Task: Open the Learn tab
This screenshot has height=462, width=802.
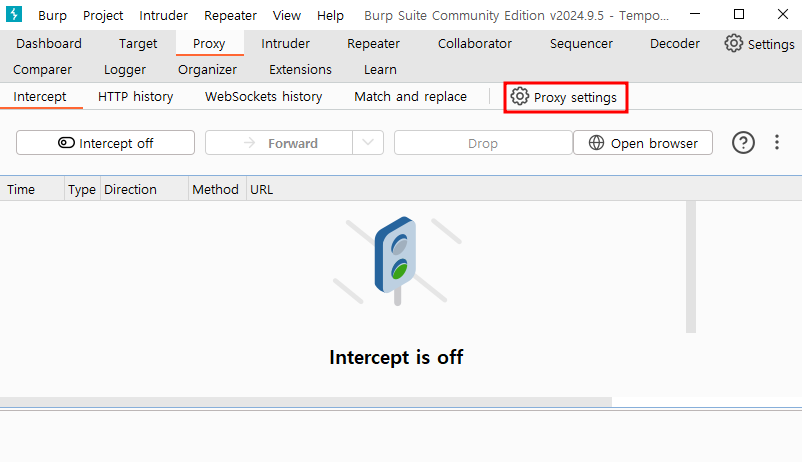Action: click(380, 69)
